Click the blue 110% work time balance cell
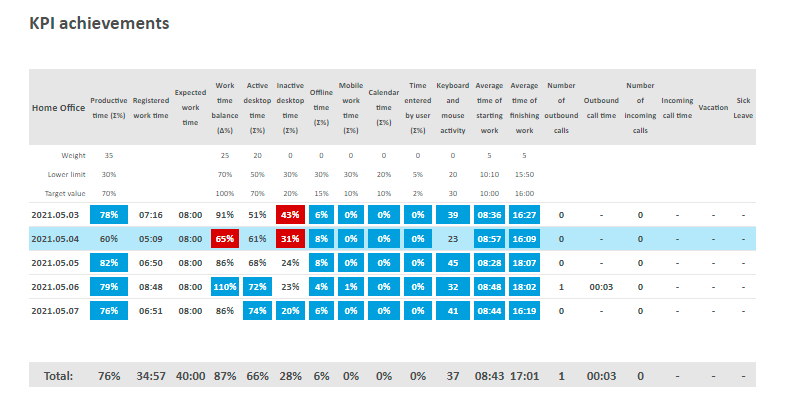This screenshot has width=804, height=411. (x=225, y=287)
